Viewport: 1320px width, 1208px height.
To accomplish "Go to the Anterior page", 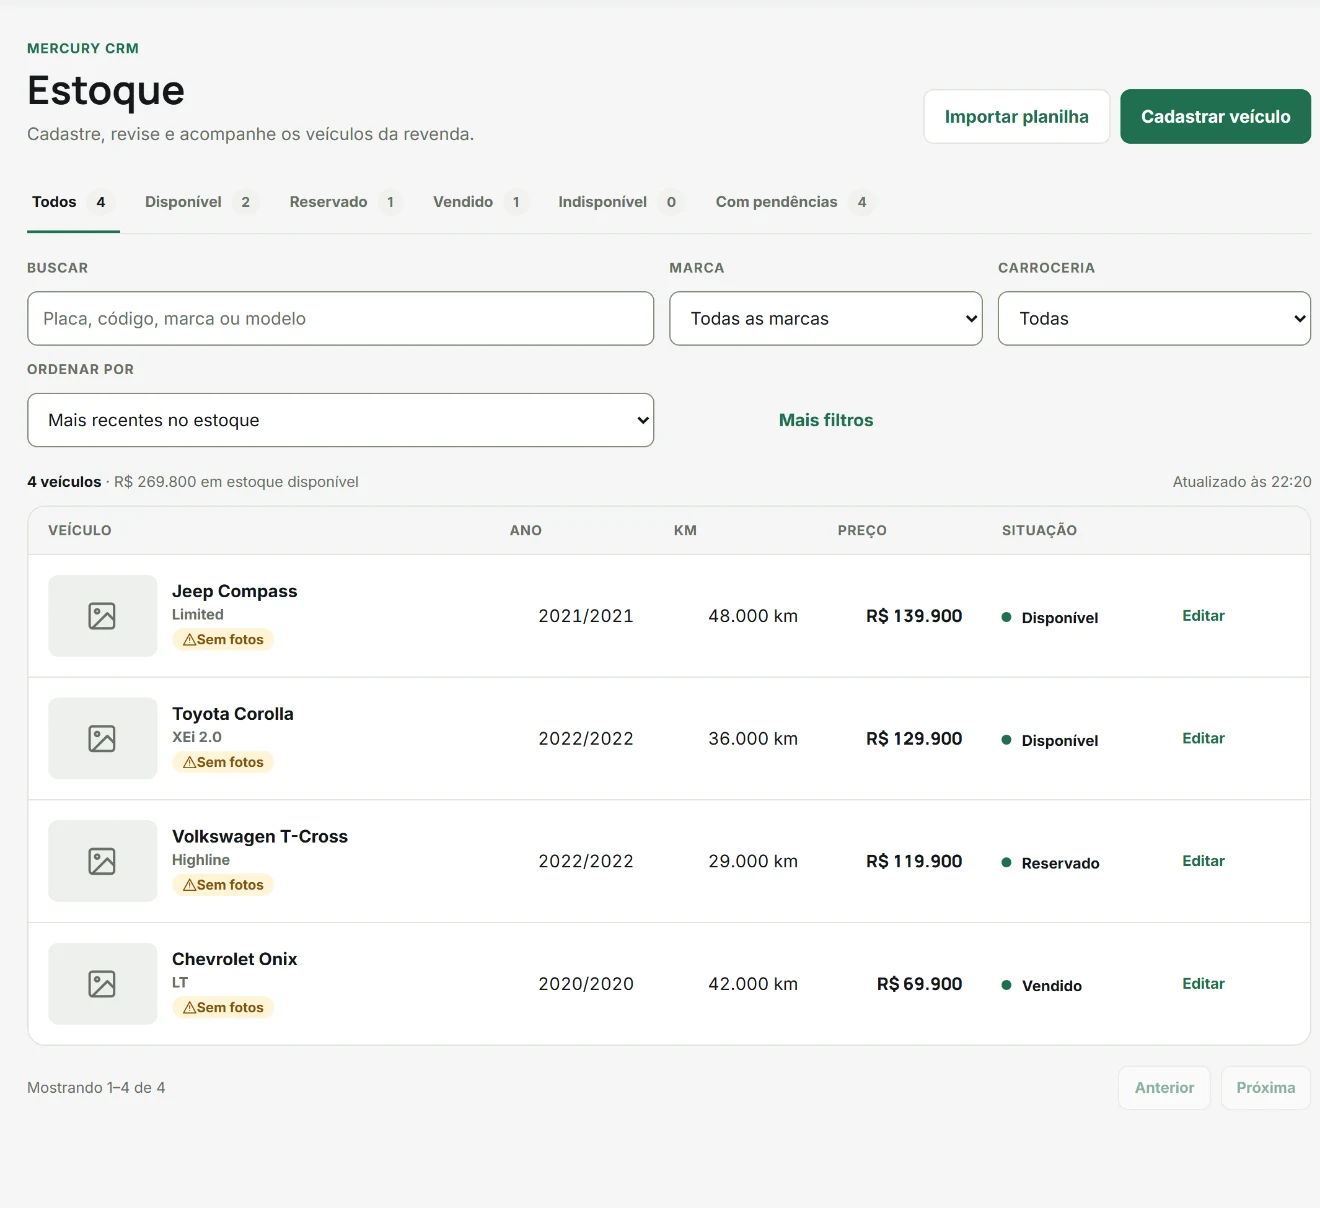I will pyautogui.click(x=1164, y=1088).
